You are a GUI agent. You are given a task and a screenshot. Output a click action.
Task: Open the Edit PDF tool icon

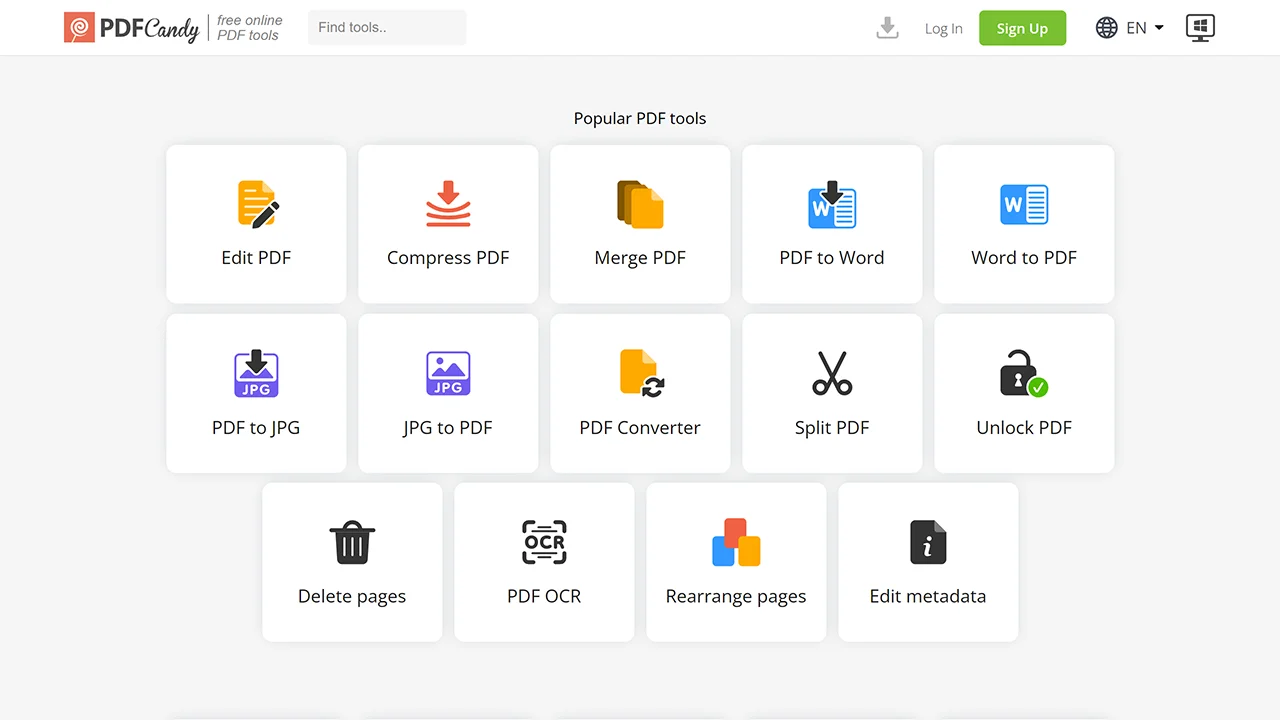pos(257,204)
